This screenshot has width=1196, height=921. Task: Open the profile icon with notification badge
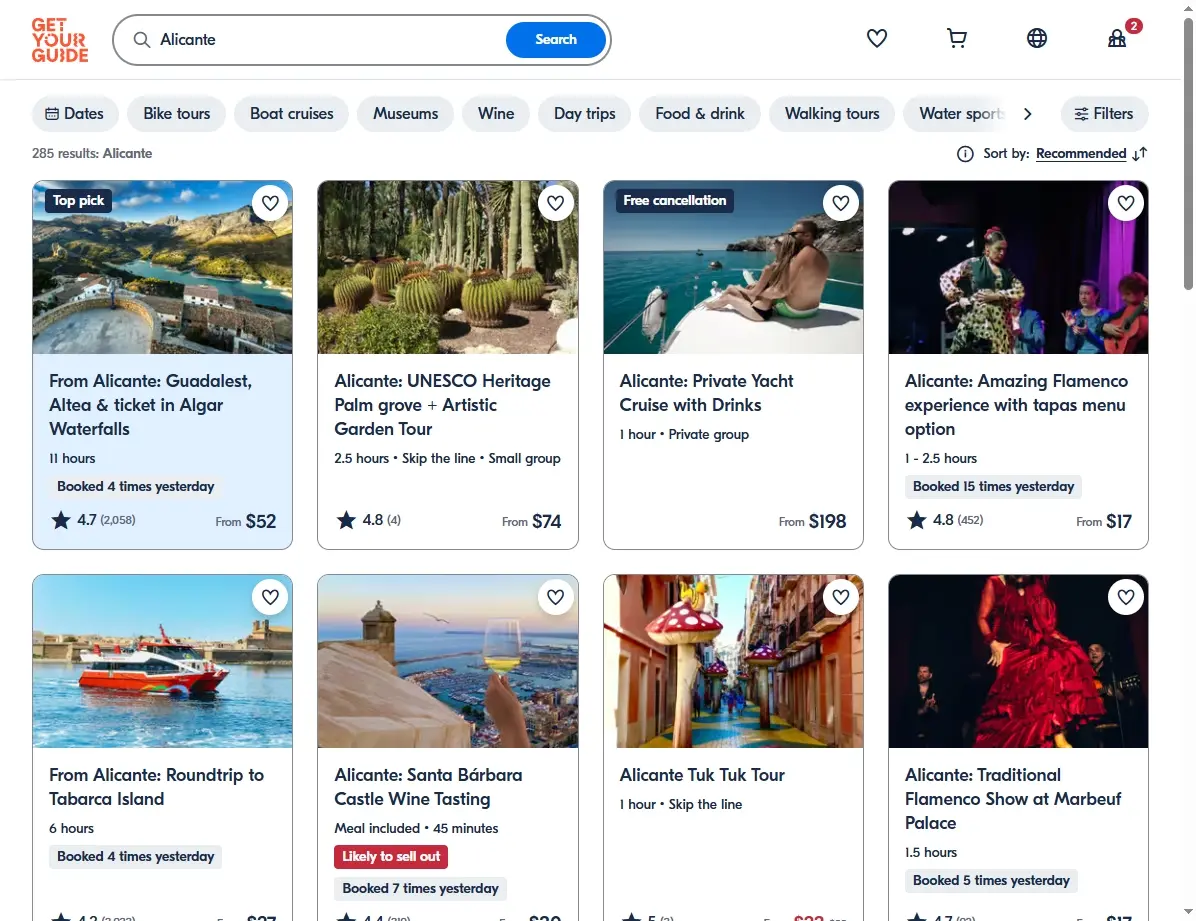tap(1117, 38)
